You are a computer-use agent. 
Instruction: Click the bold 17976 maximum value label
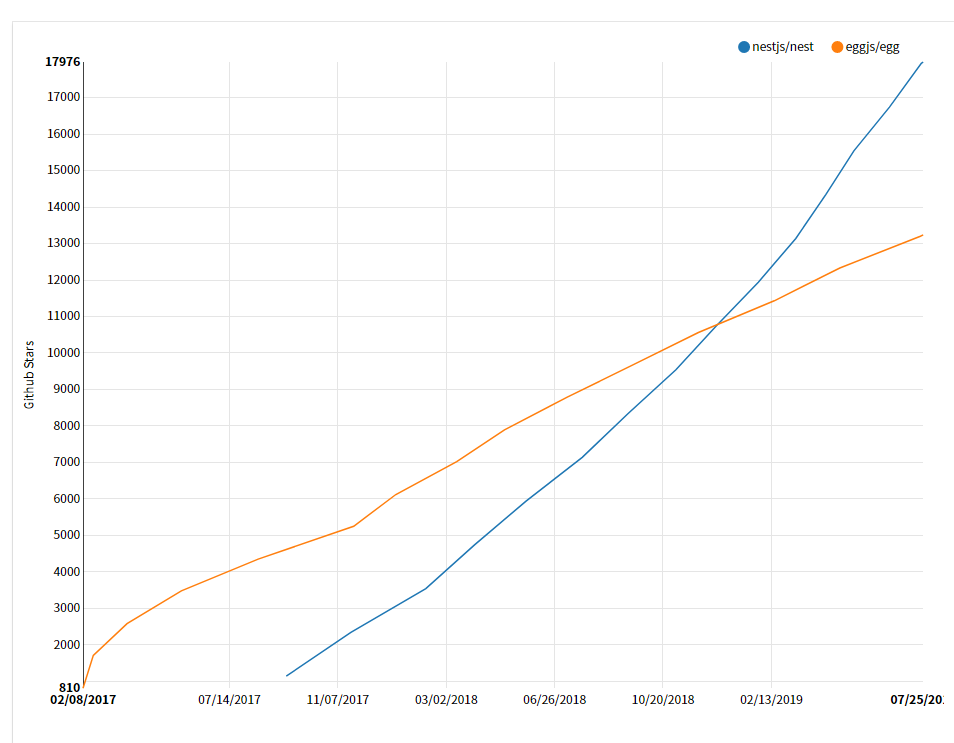pyautogui.click(x=63, y=62)
